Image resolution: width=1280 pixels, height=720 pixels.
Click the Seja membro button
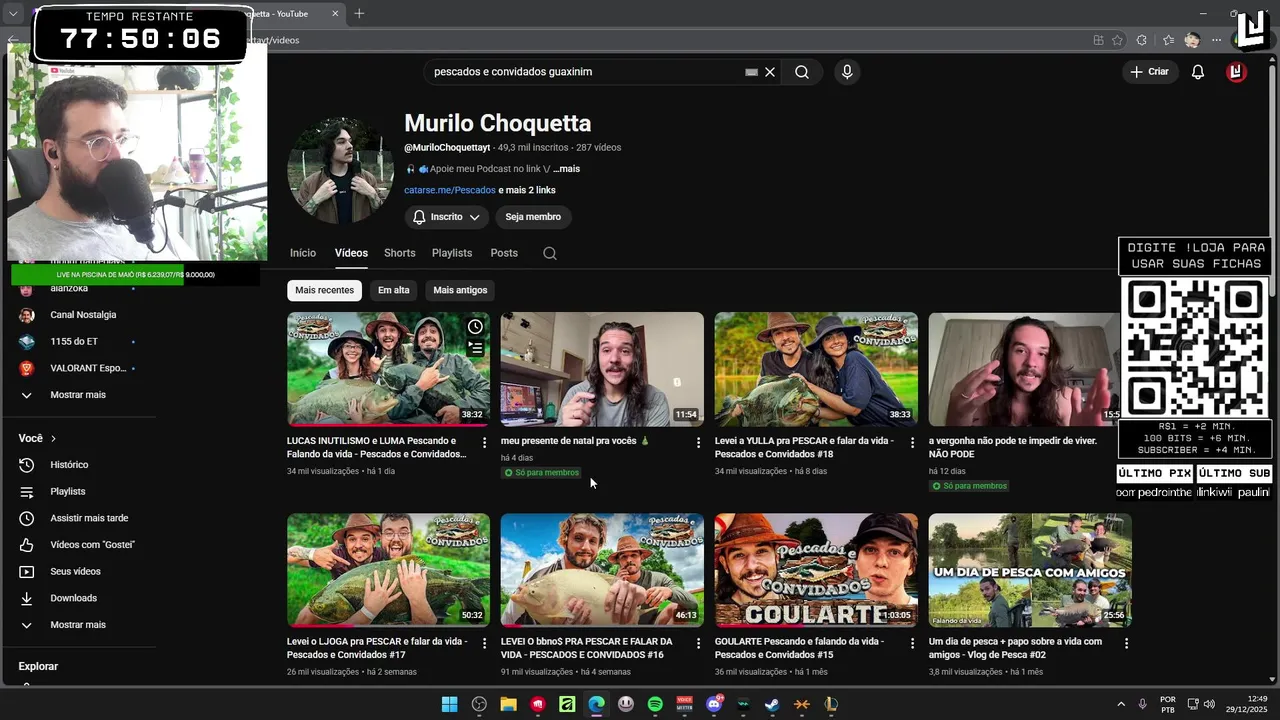533,217
